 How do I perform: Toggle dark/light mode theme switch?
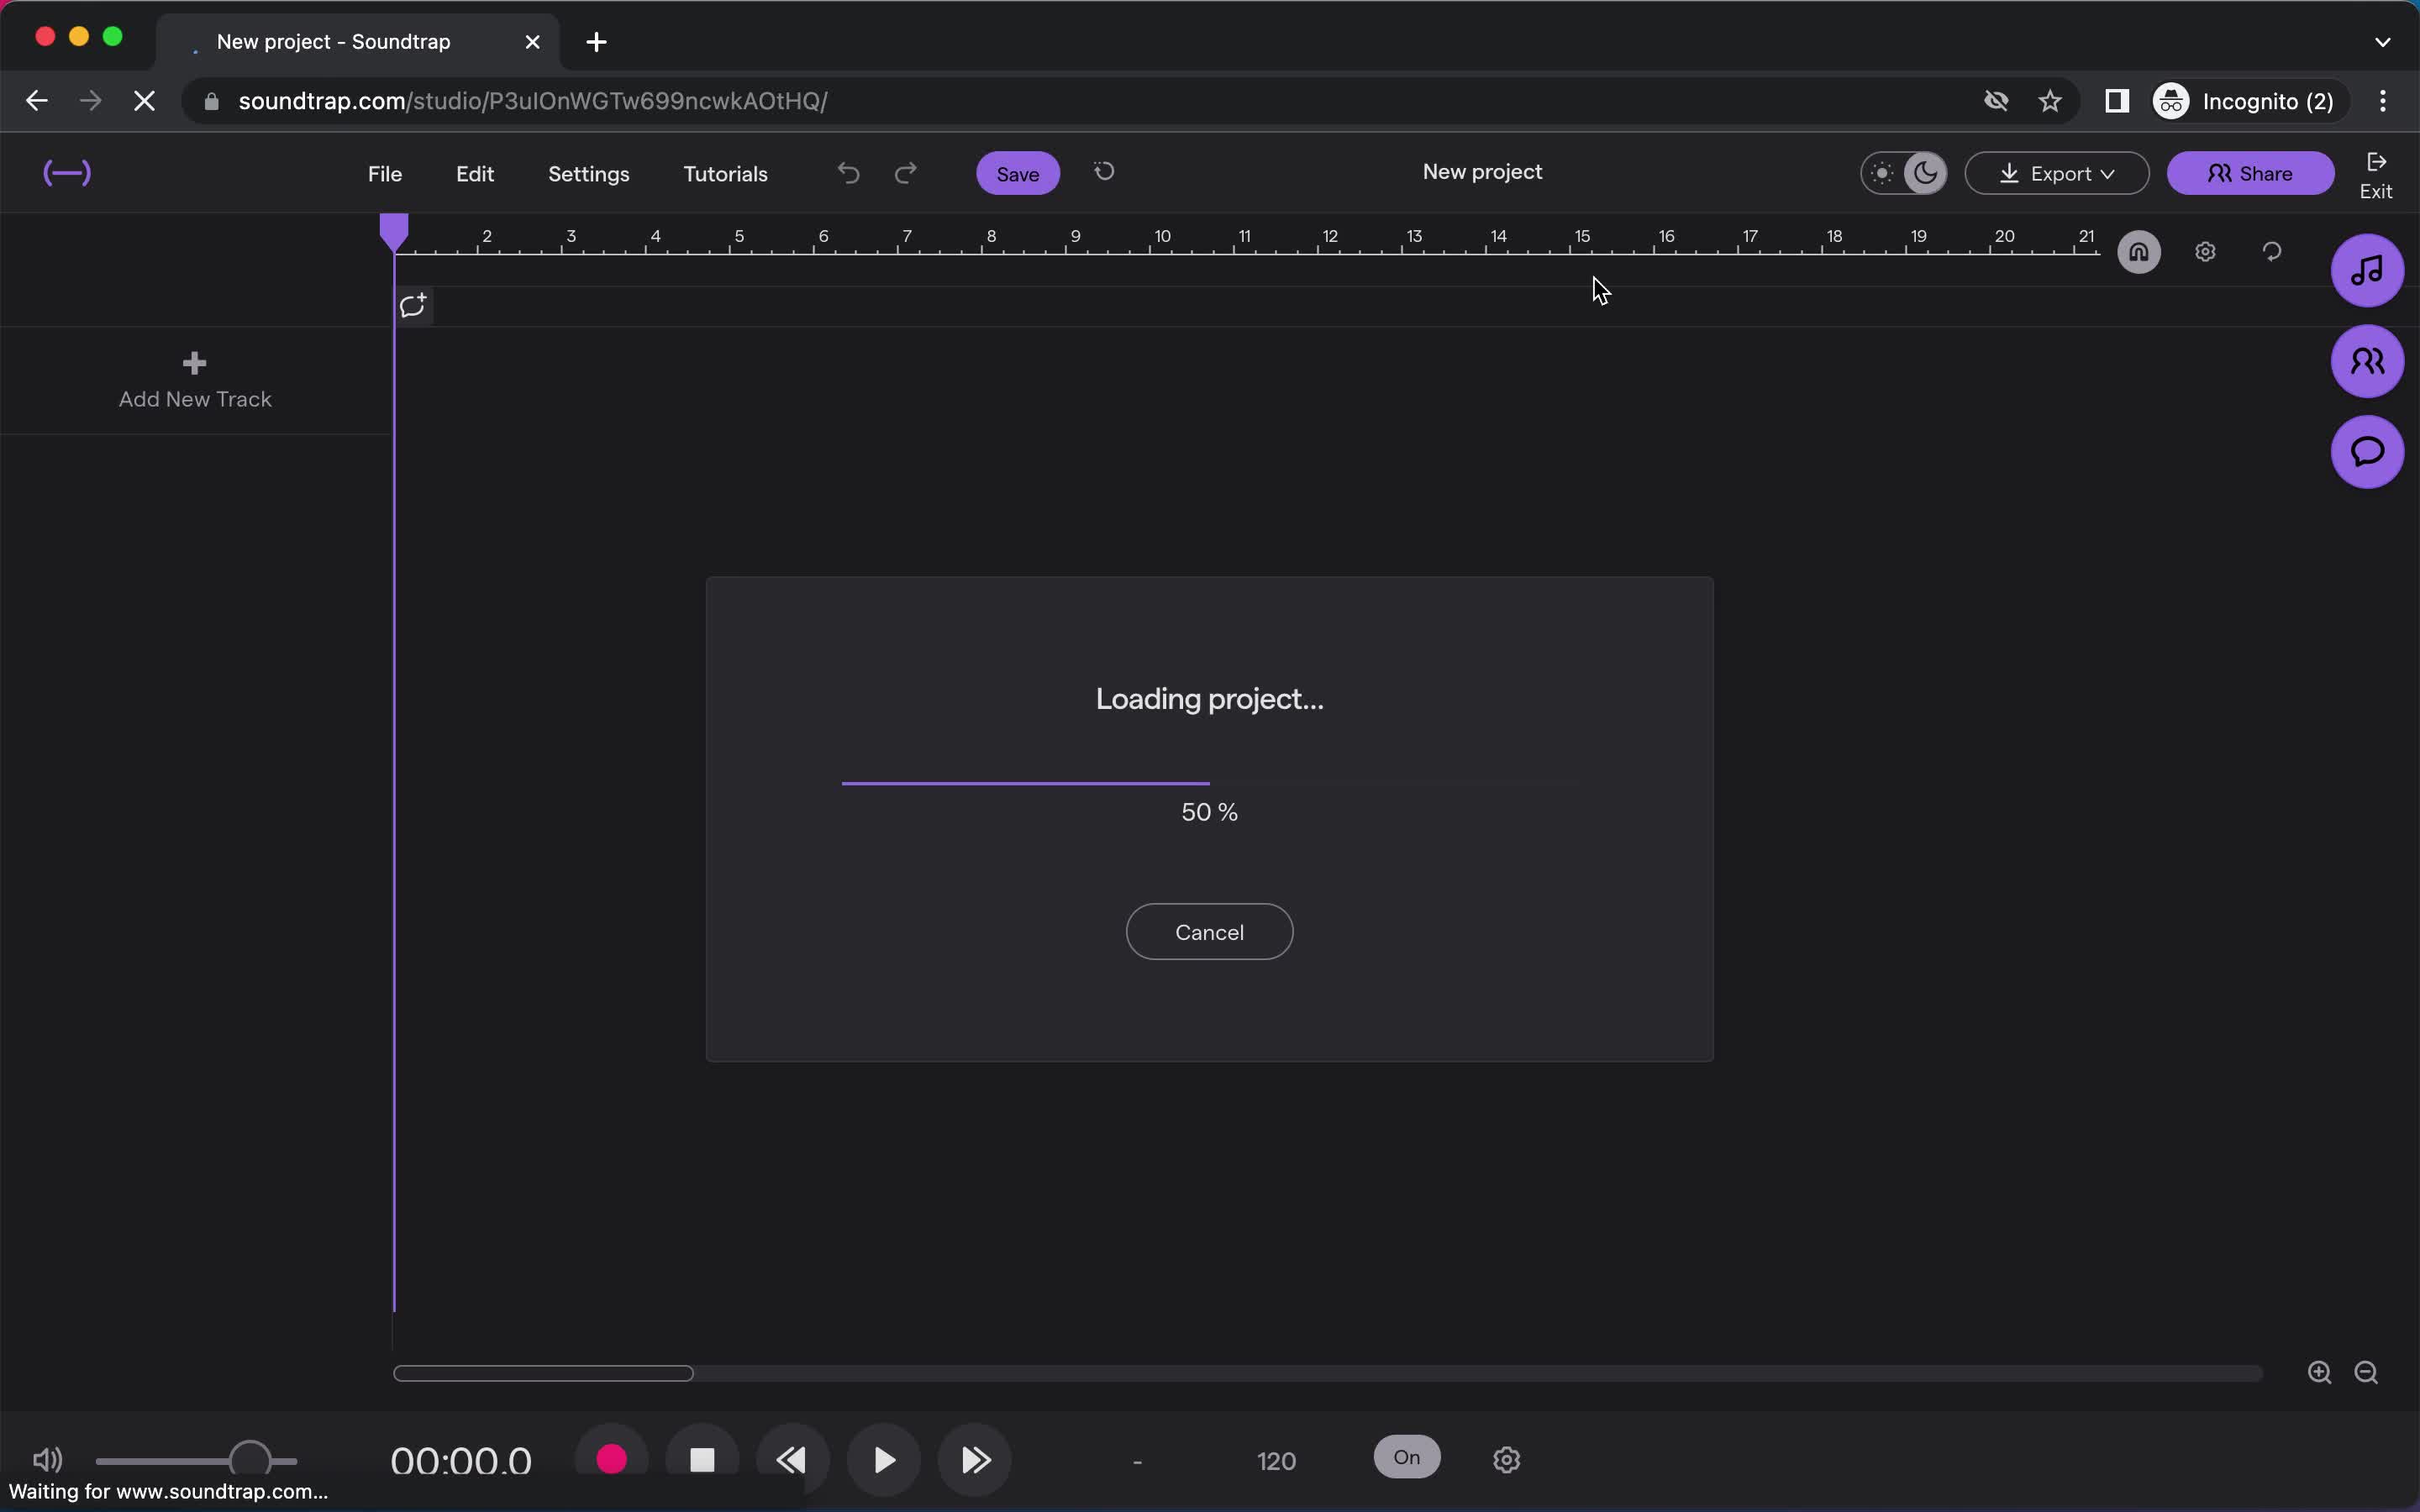tap(1904, 171)
